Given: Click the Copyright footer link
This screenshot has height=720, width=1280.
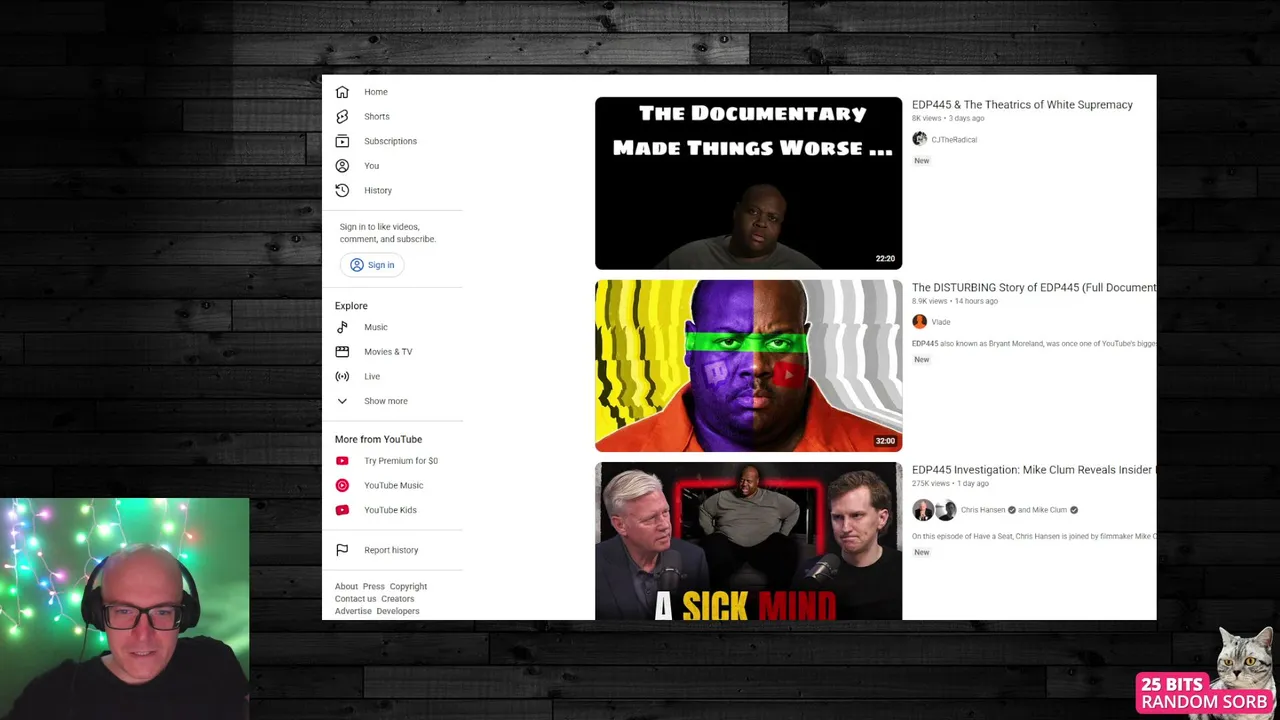Looking at the screenshot, I should click(x=408, y=587).
